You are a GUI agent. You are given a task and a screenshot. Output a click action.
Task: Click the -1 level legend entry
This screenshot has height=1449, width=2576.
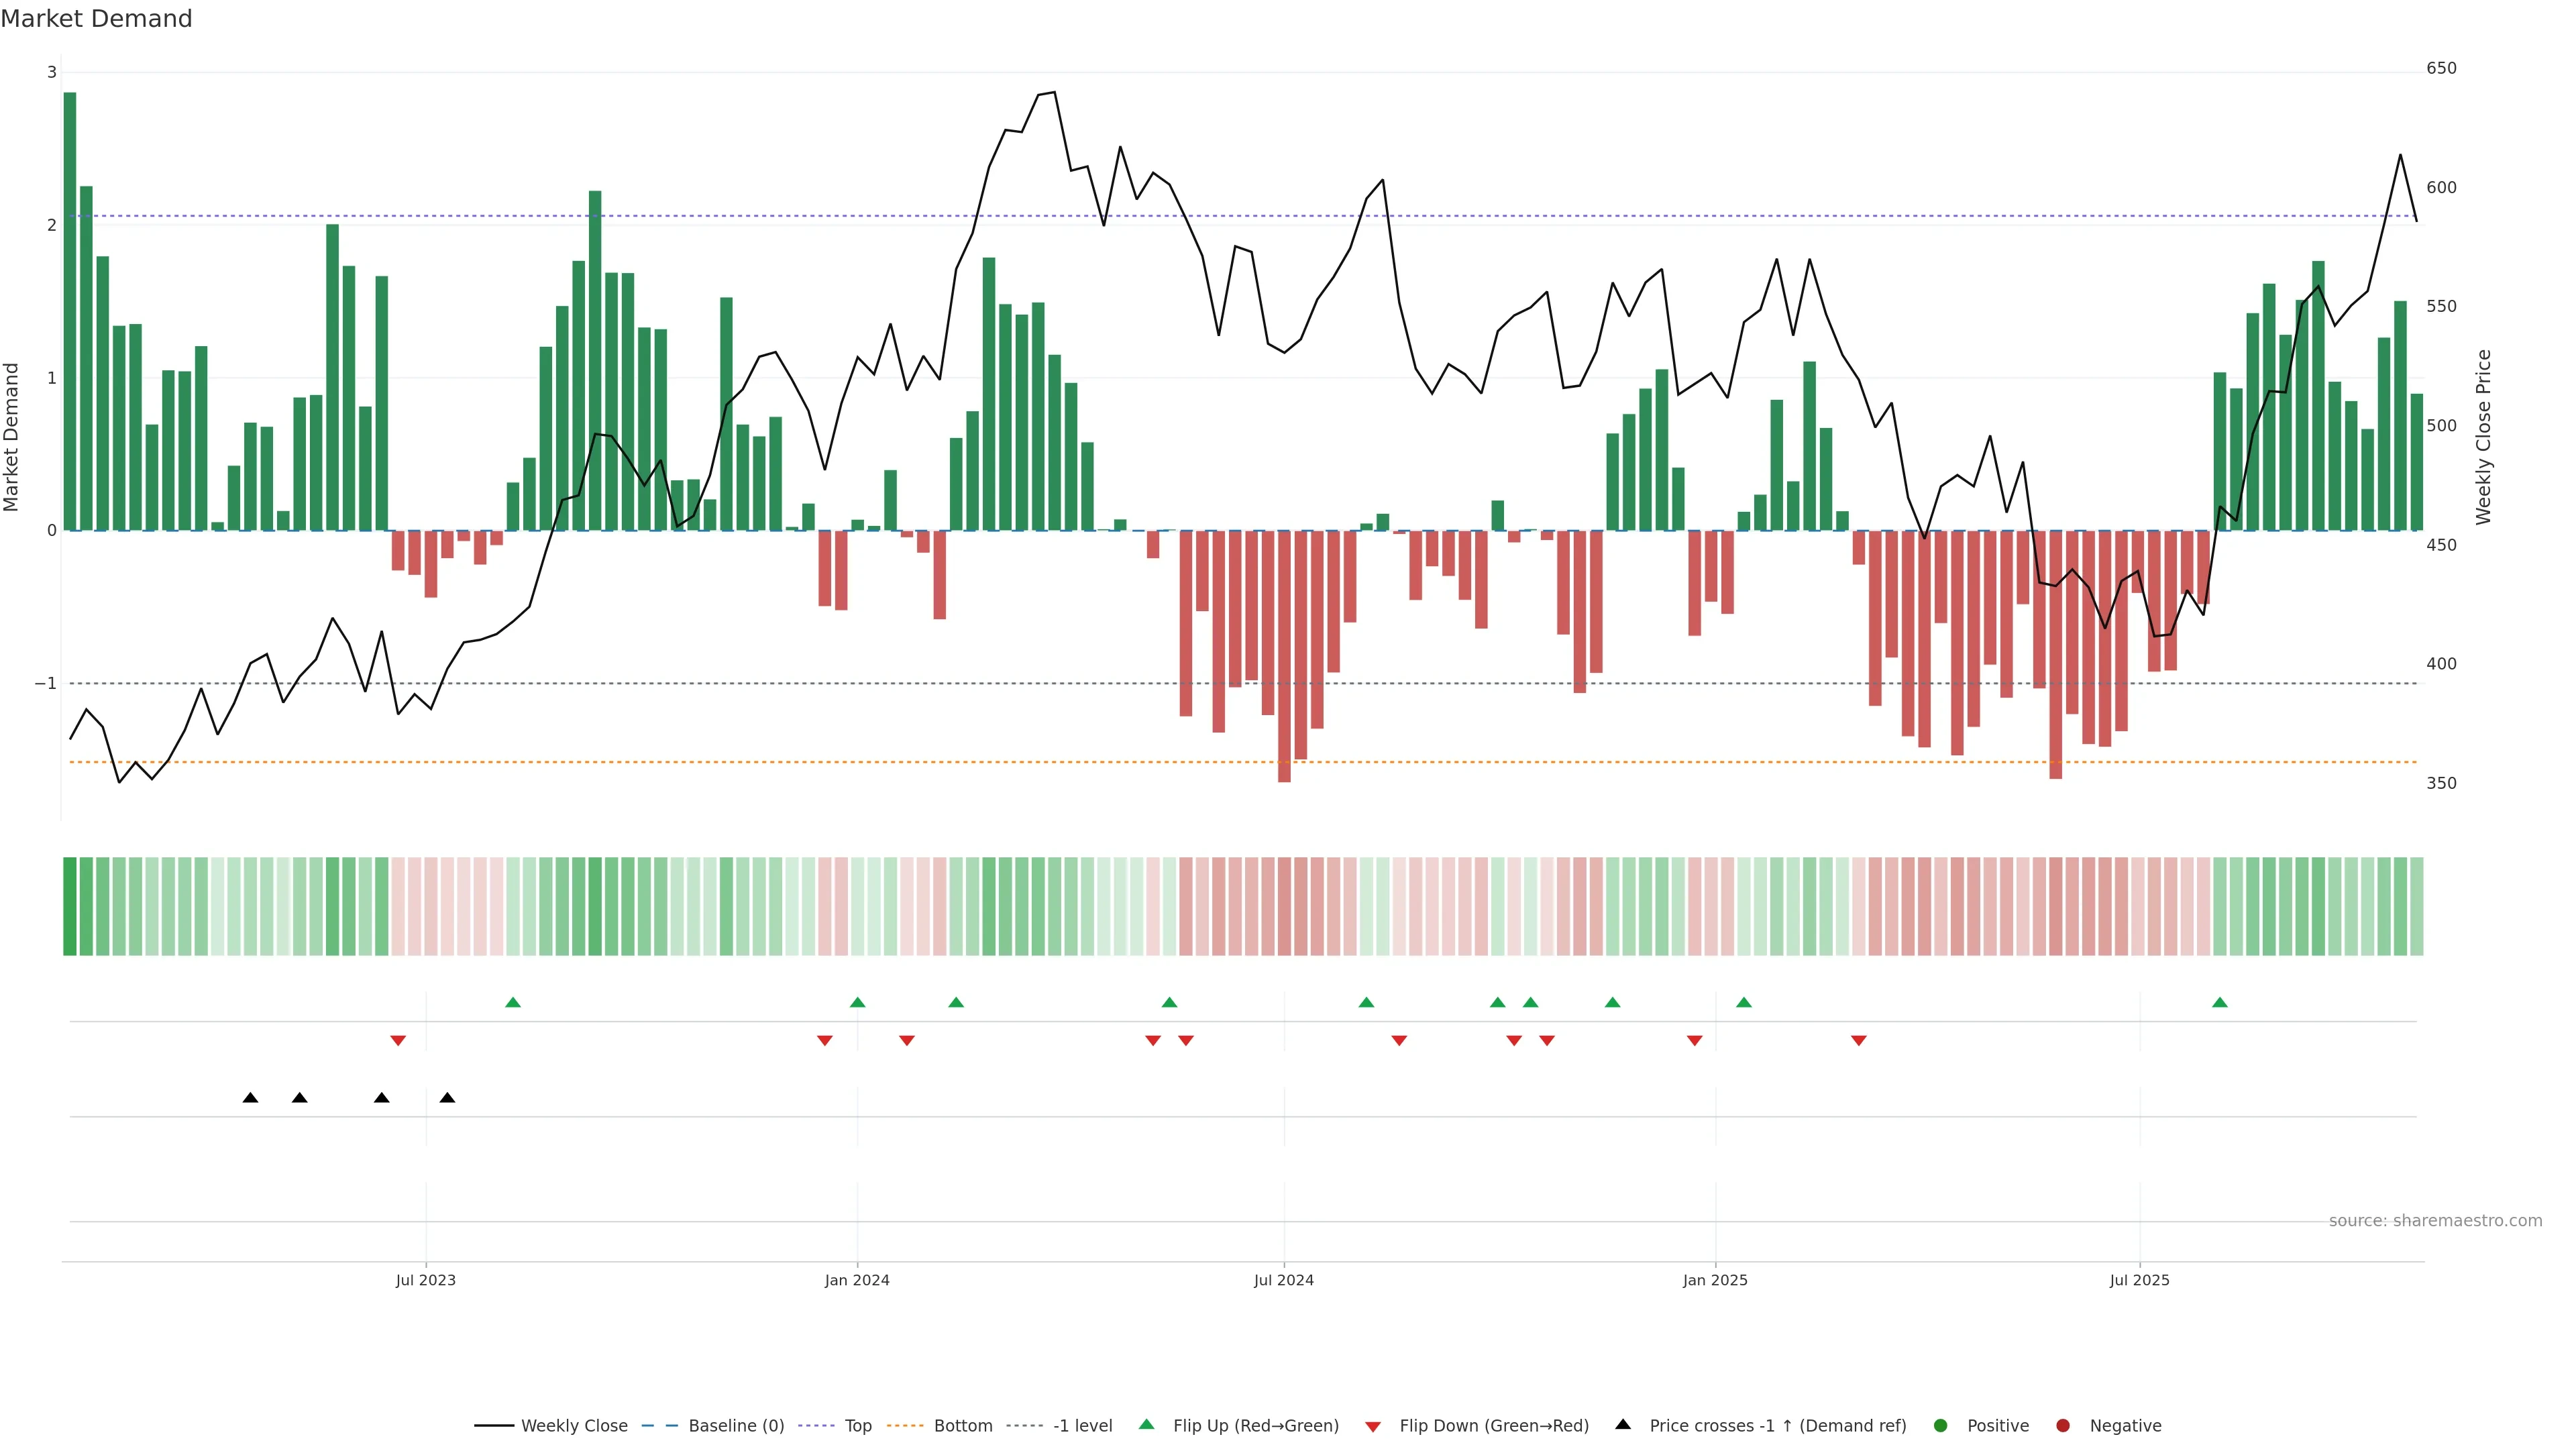(1082, 1426)
